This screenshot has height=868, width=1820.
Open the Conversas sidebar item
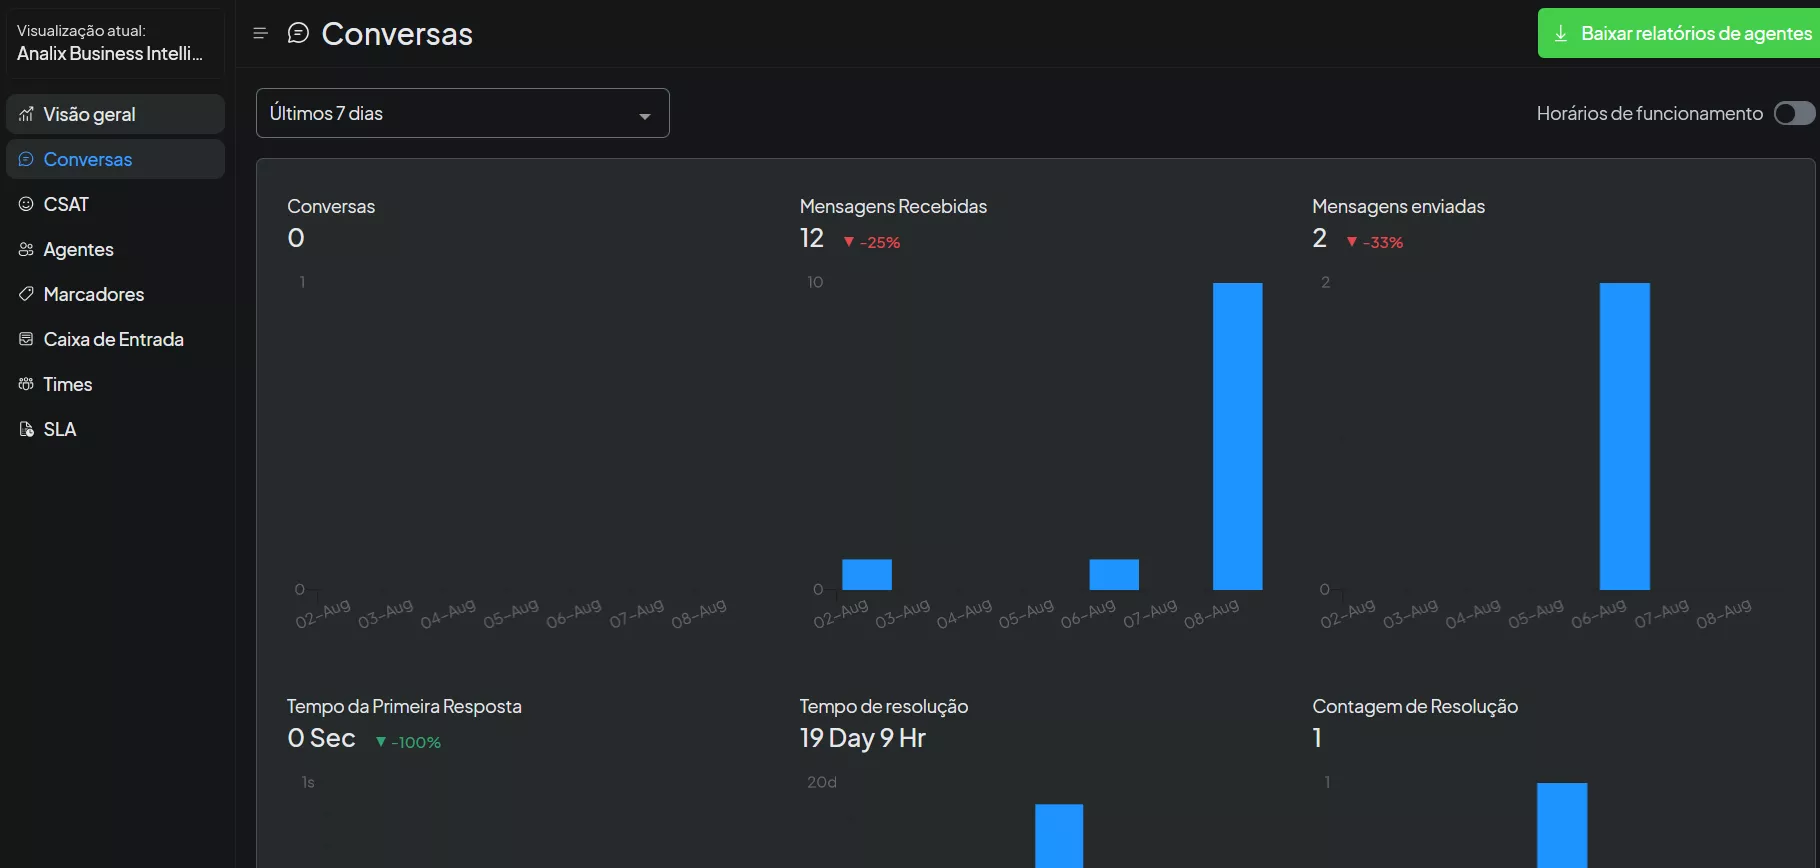click(115, 159)
